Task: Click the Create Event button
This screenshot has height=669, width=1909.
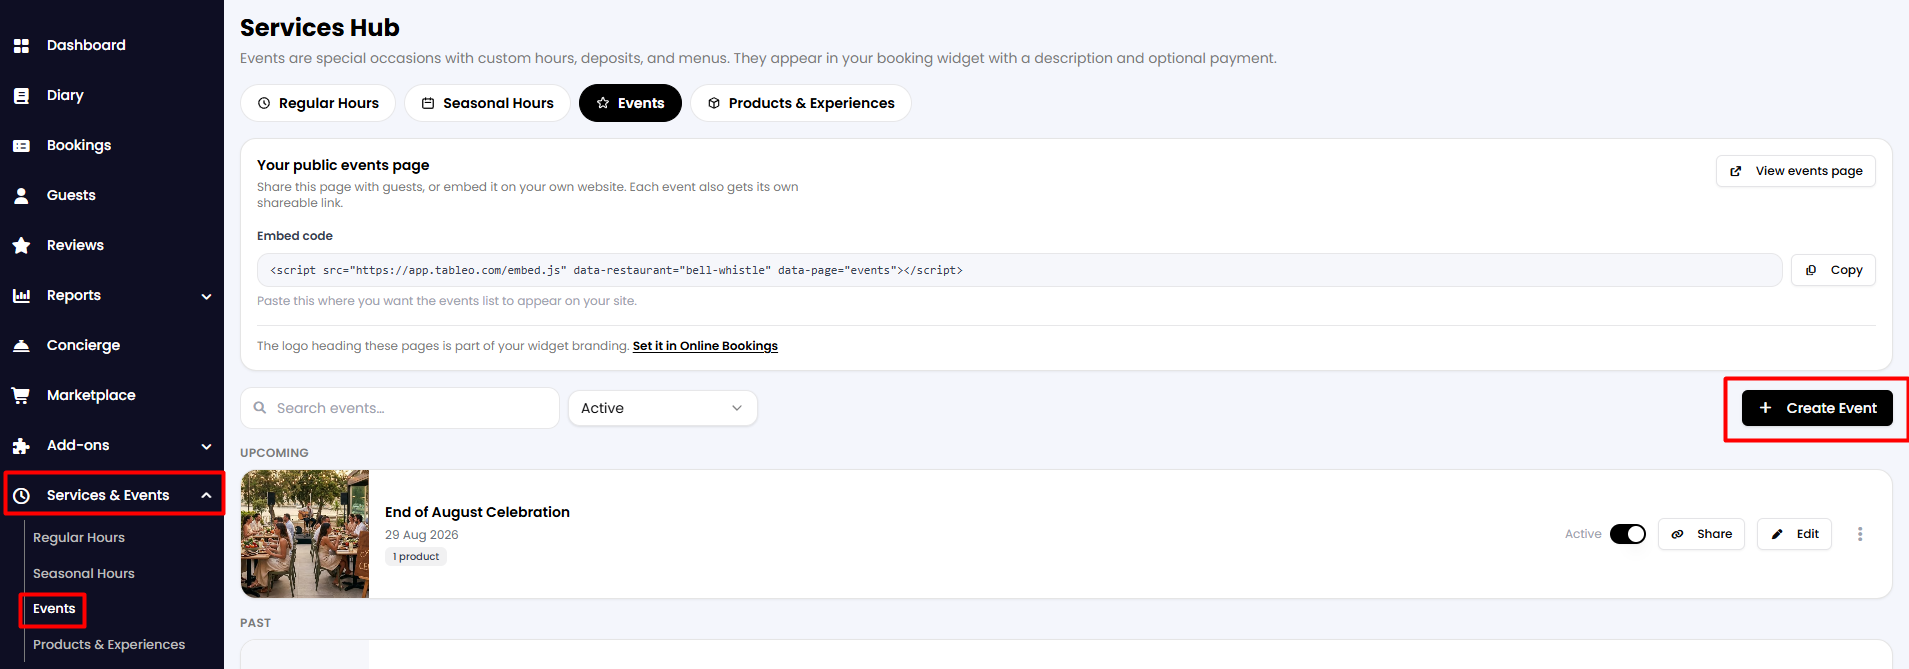Action: (x=1817, y=408)
